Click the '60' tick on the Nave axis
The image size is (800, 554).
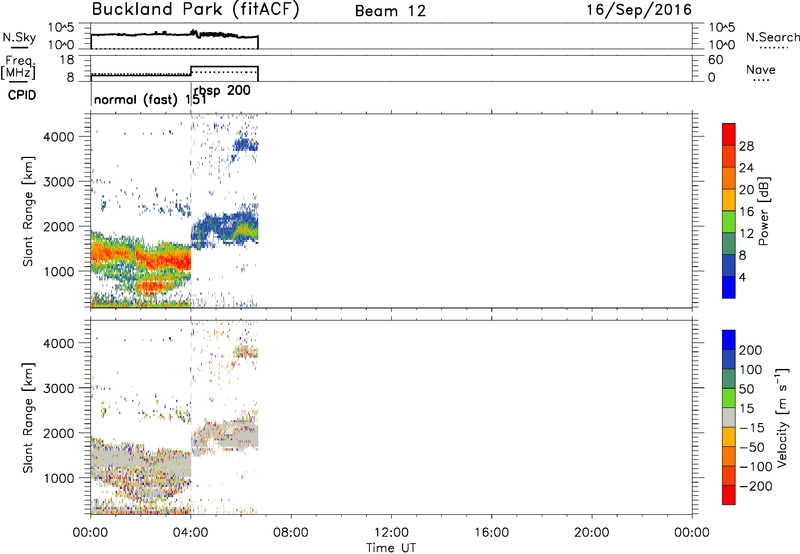click(715, 60)
